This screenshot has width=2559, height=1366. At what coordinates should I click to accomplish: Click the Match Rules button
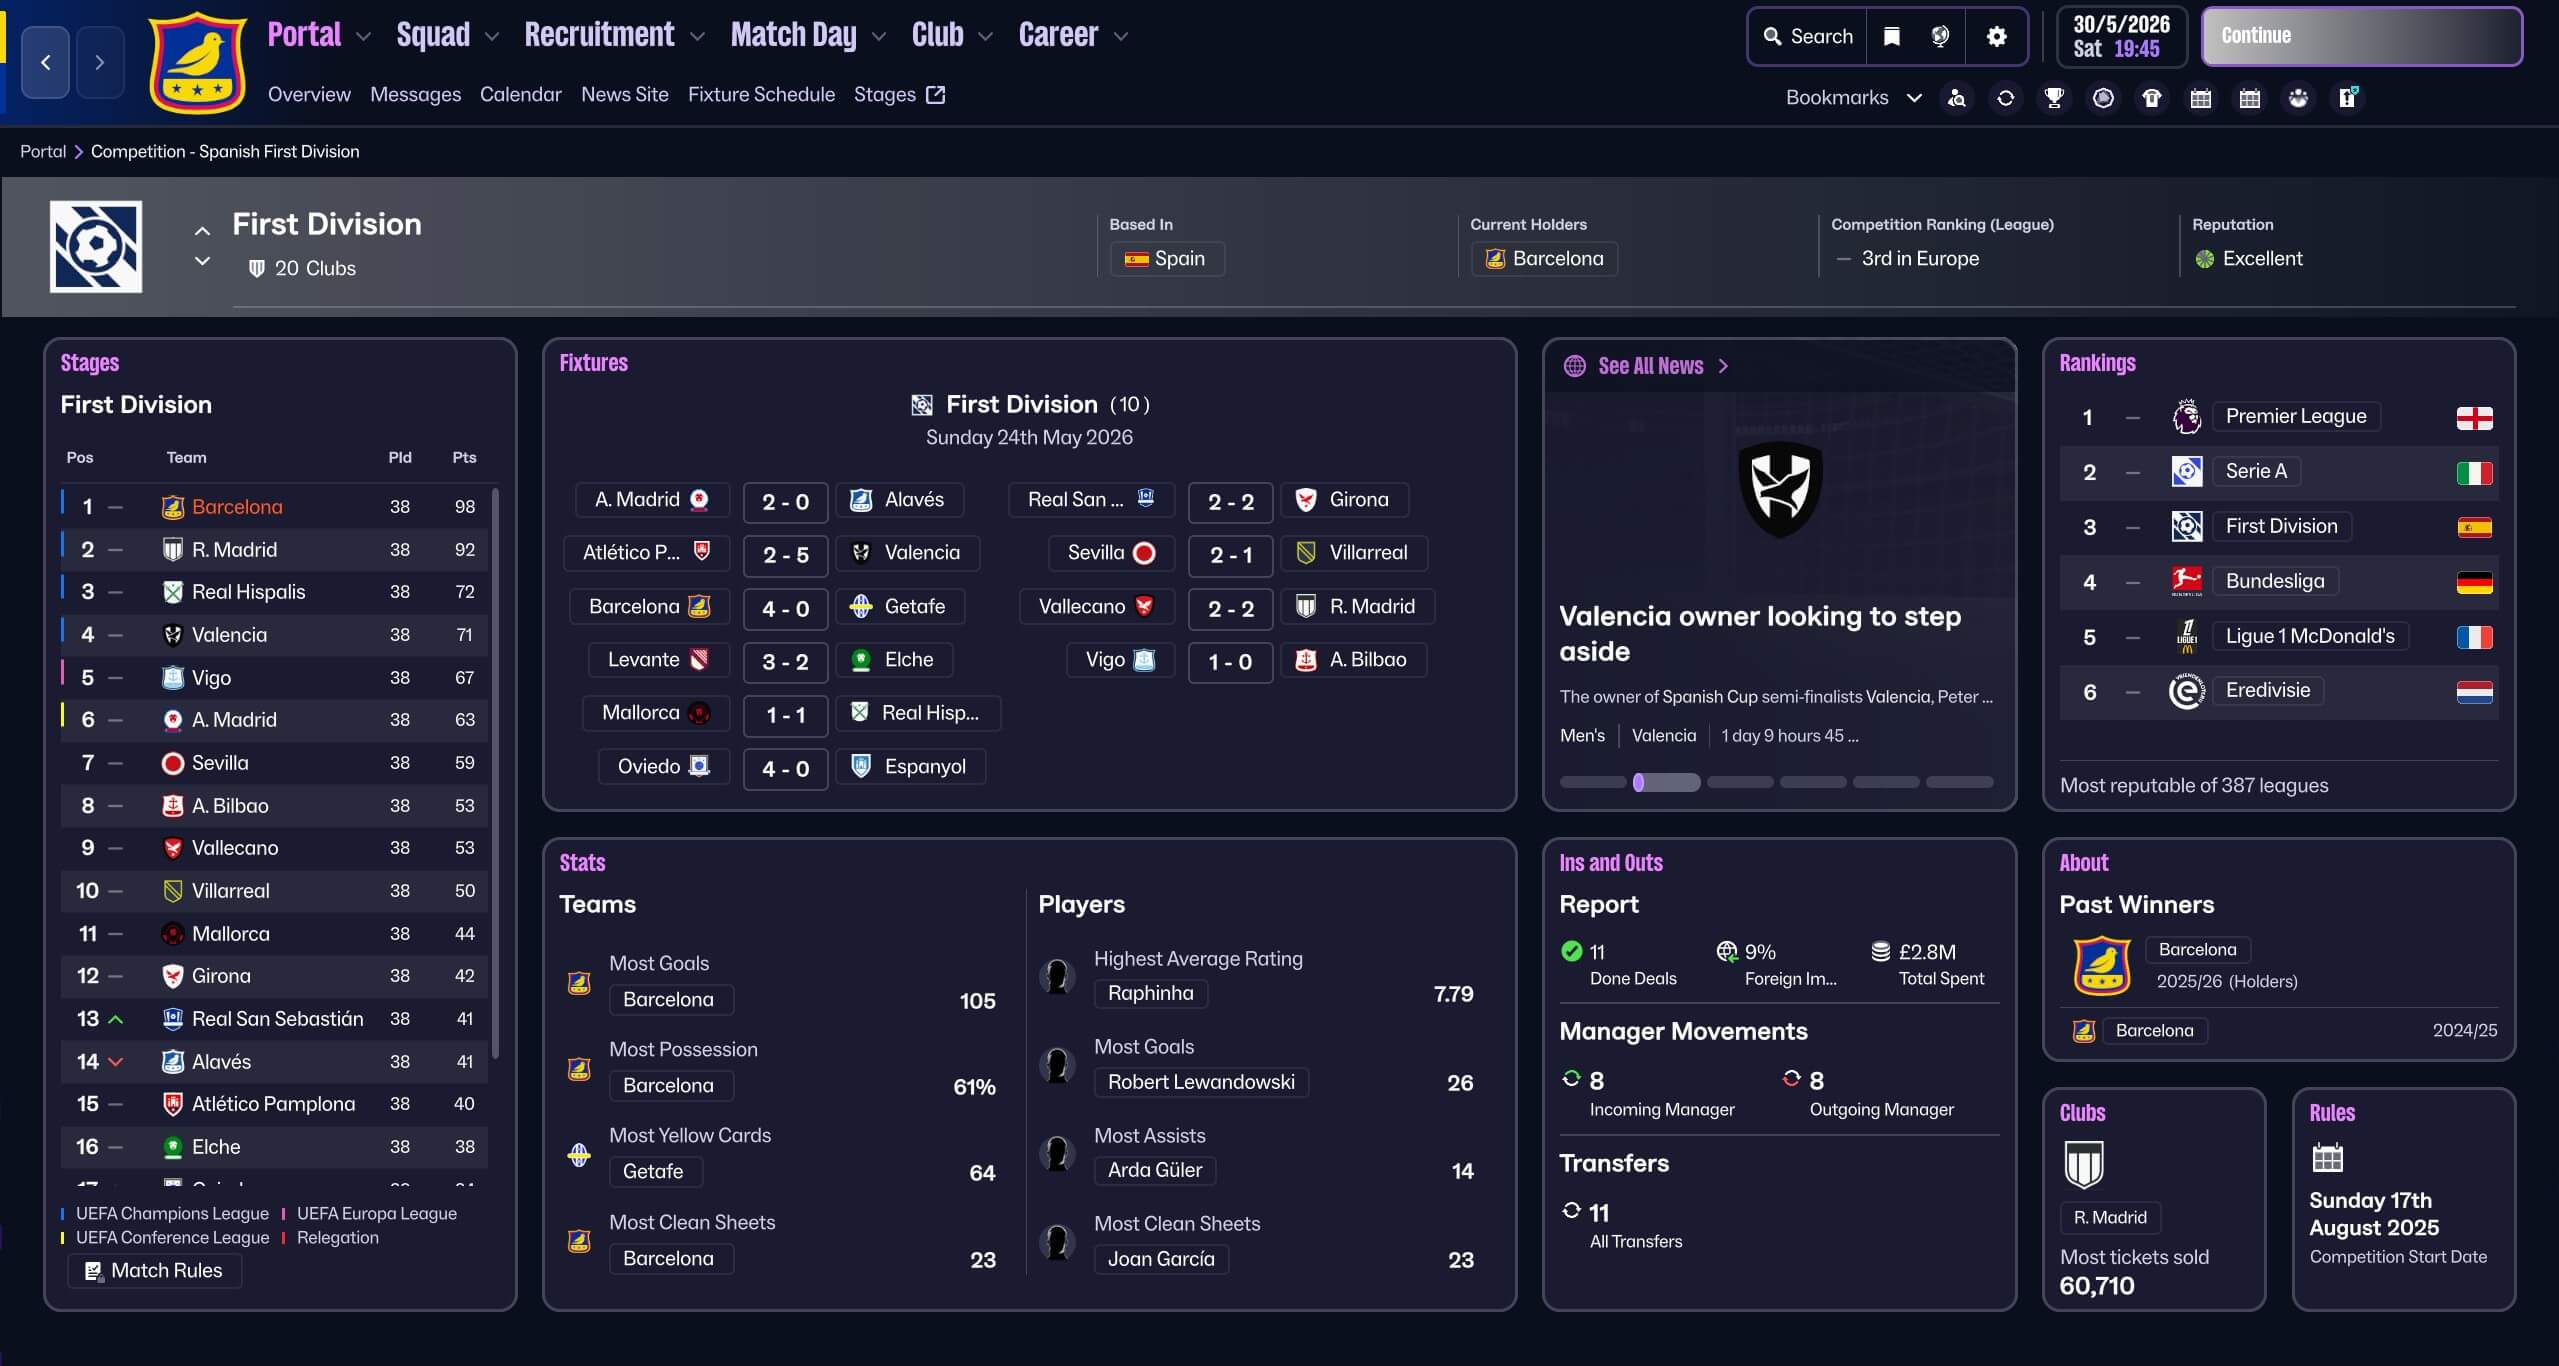(154, 1270)
